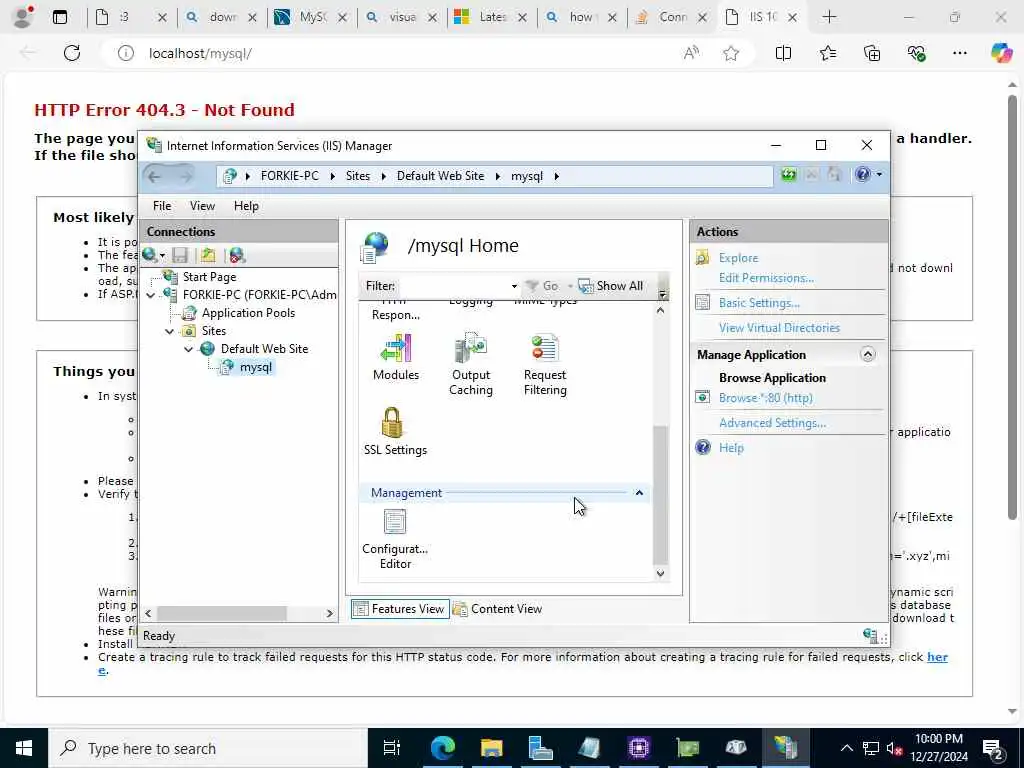Open the Filter dropdown arrow
Screen dimensions: 1024x768
click(514, 286)
